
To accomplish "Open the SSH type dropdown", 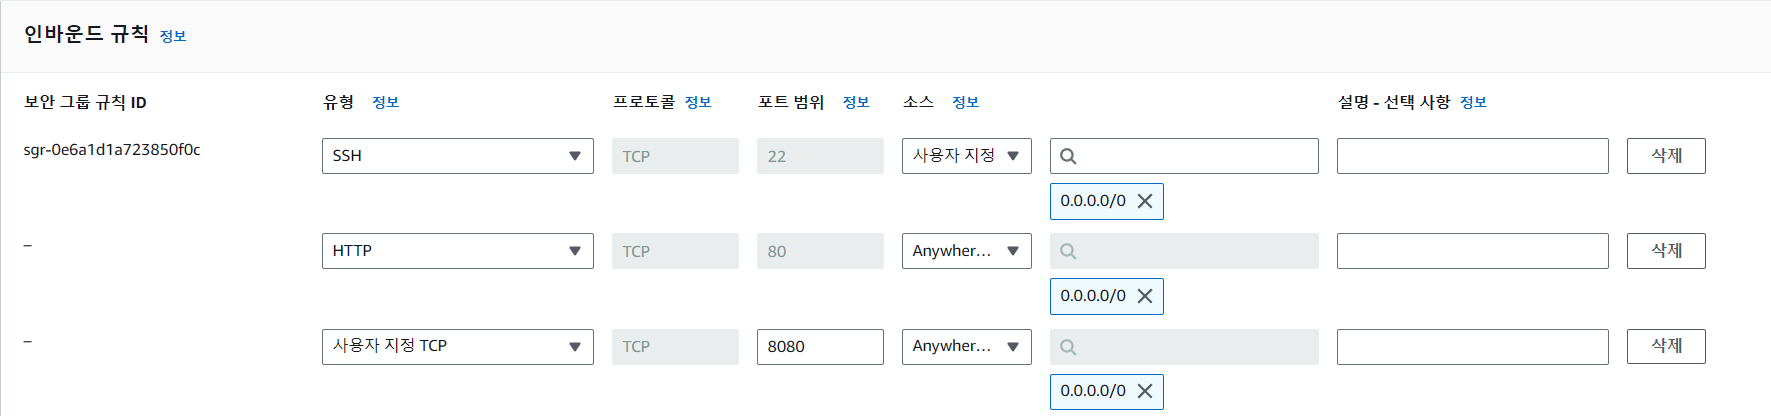I will 458,156.
